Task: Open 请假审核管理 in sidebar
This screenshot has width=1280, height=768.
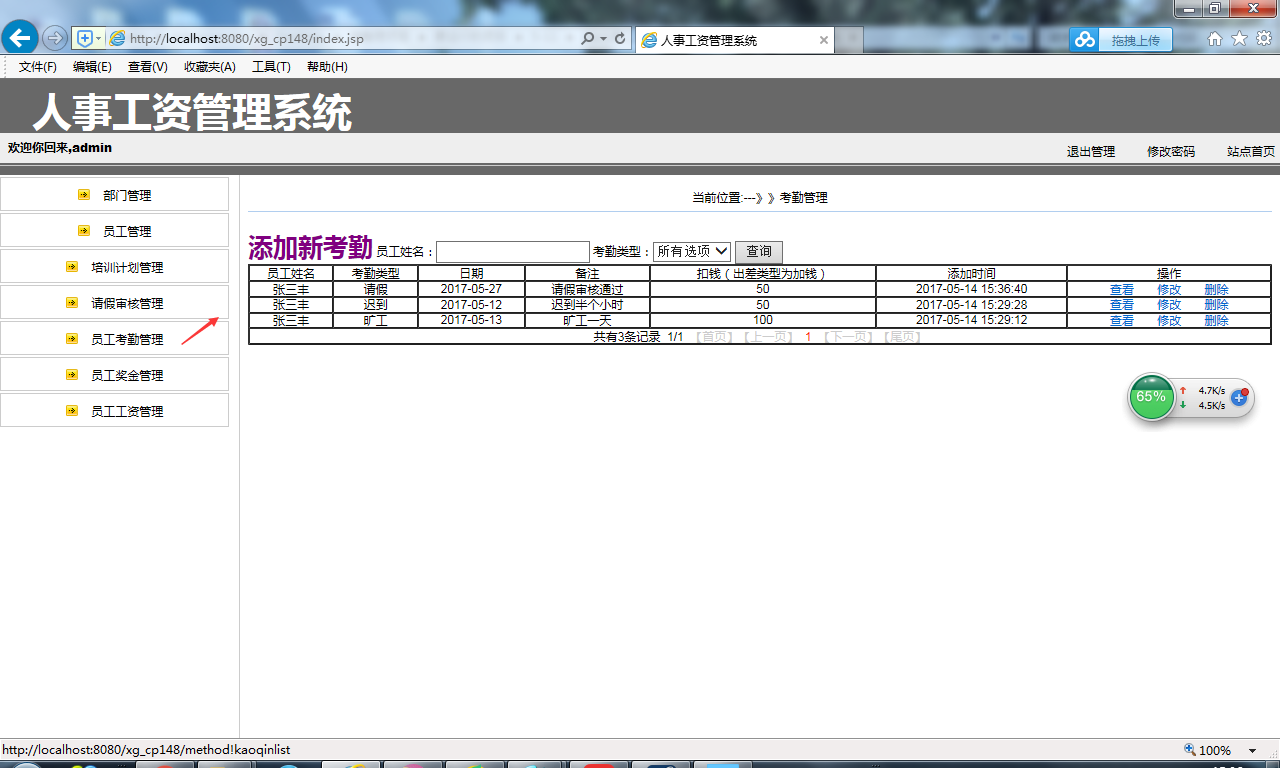Action: 127,303
